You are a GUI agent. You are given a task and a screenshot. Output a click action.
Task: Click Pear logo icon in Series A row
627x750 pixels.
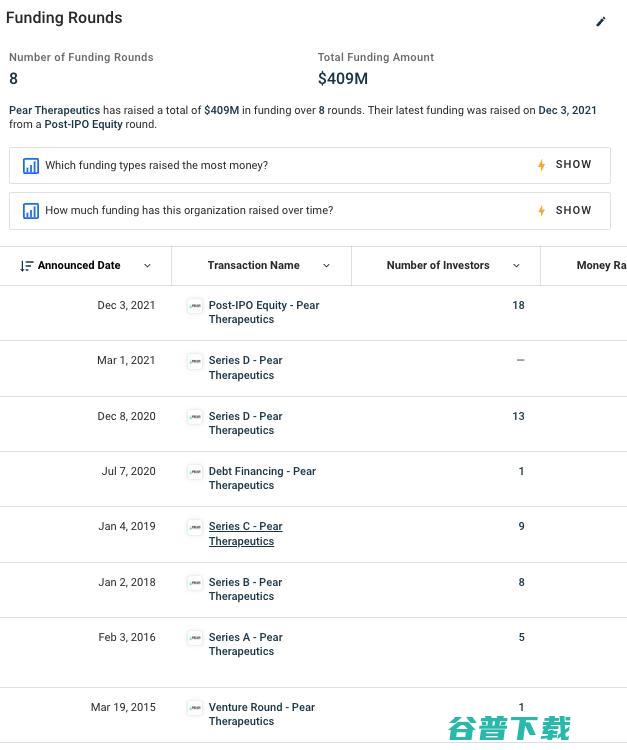195,638
